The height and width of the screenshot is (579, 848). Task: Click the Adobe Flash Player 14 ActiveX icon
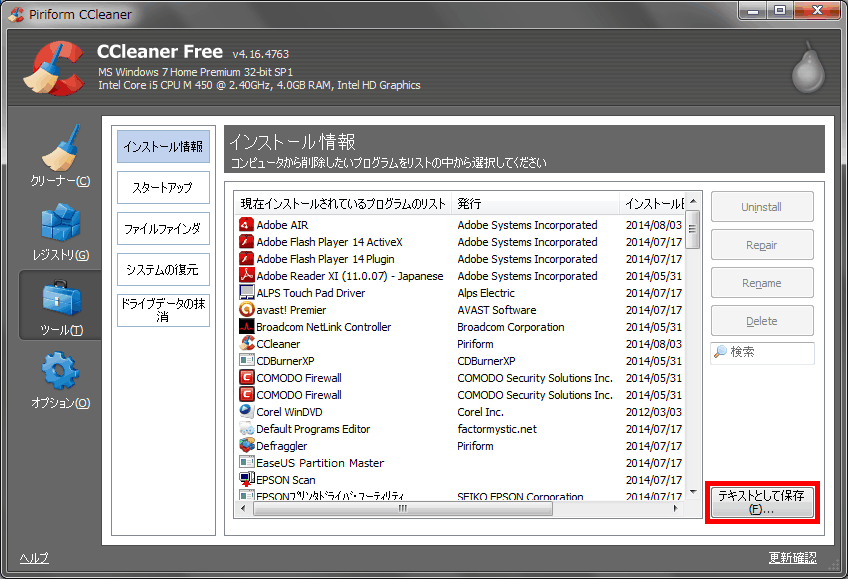click(247, 242)
